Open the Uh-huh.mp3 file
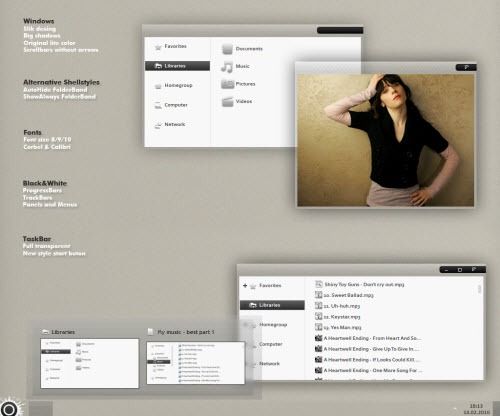 [x=337, y=306]
